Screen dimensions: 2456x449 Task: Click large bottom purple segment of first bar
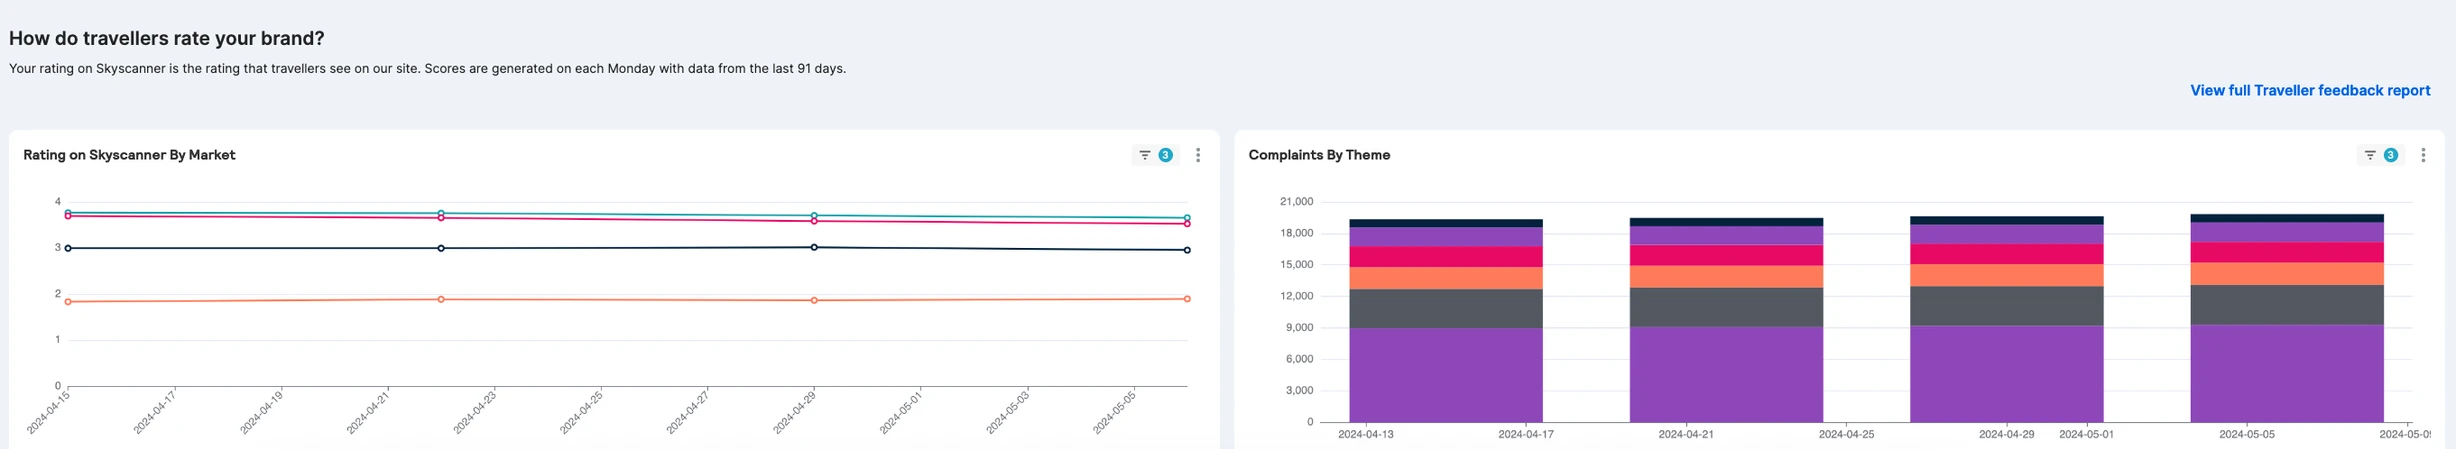(1445, 375)
